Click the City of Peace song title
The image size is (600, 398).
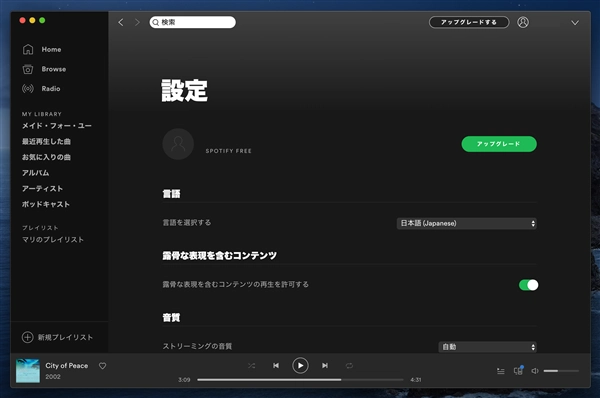(x=67, y=365)
